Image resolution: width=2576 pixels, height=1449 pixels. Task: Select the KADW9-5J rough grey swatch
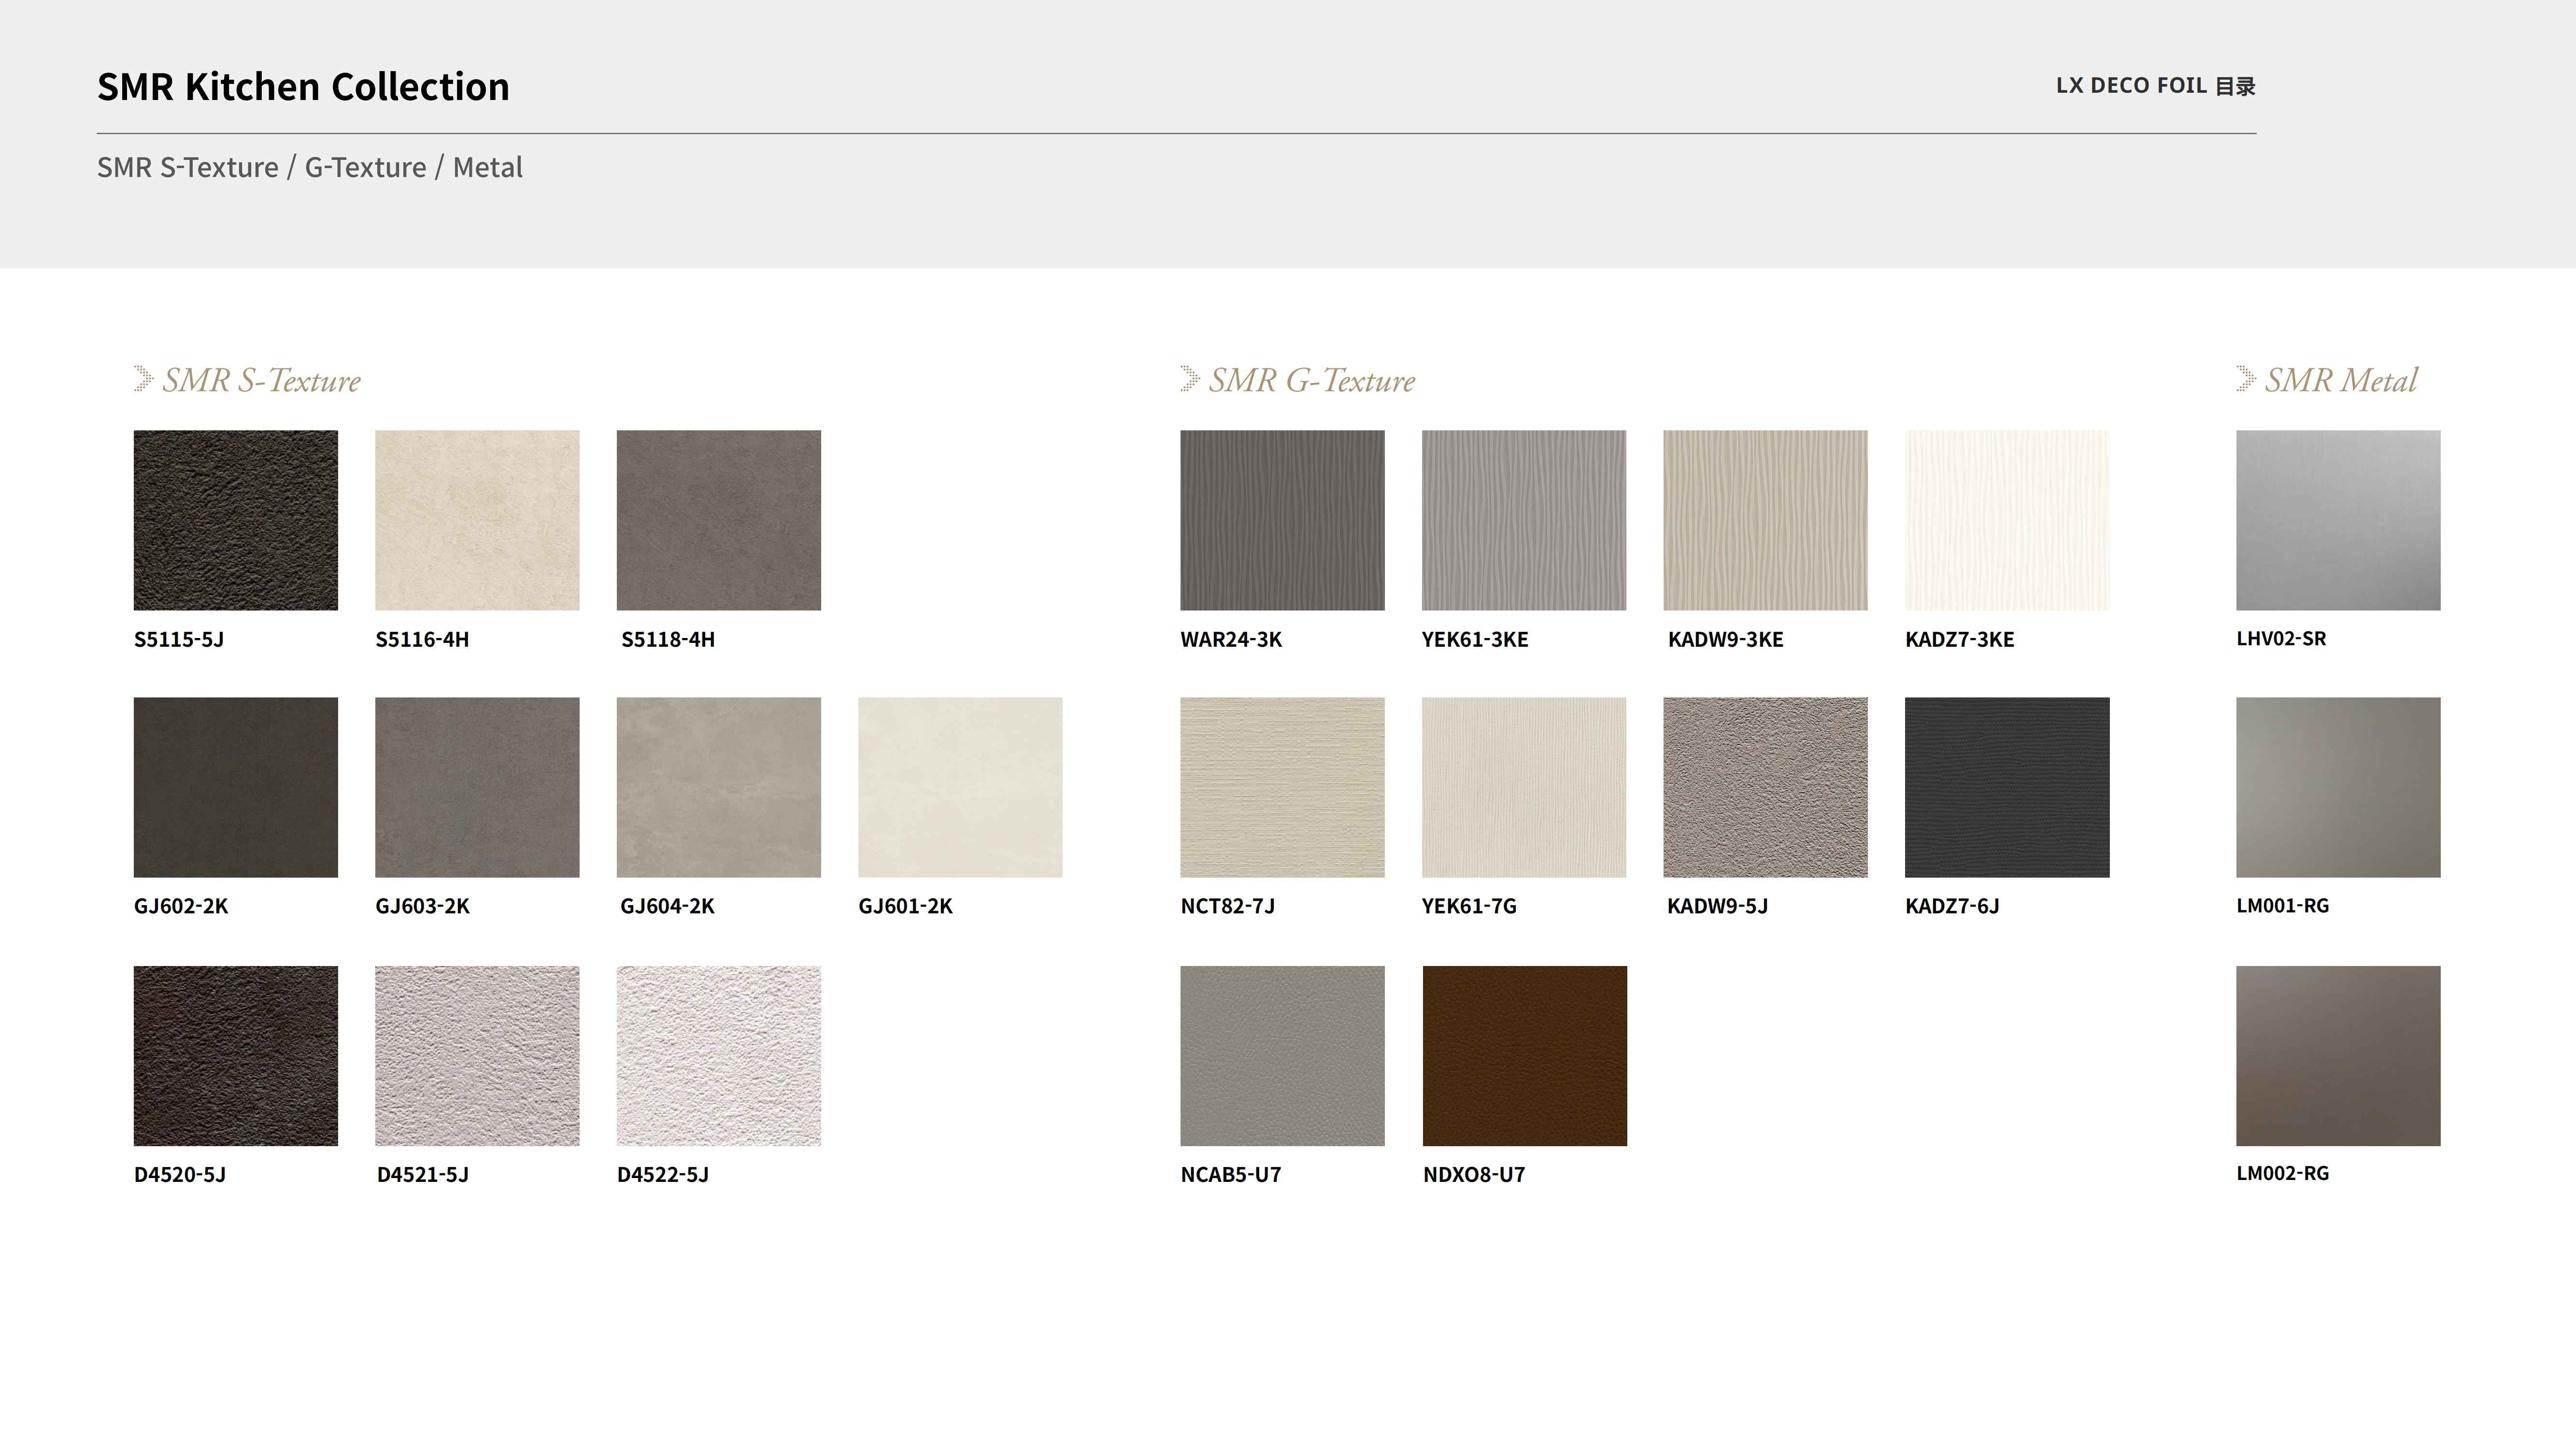1766,787
